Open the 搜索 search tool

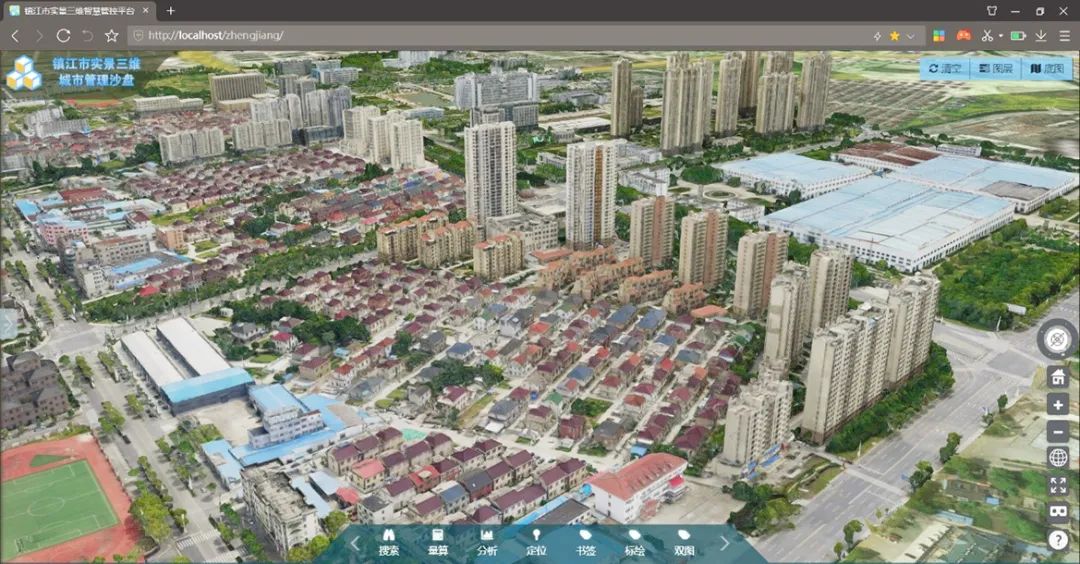[x=388, y=541]
